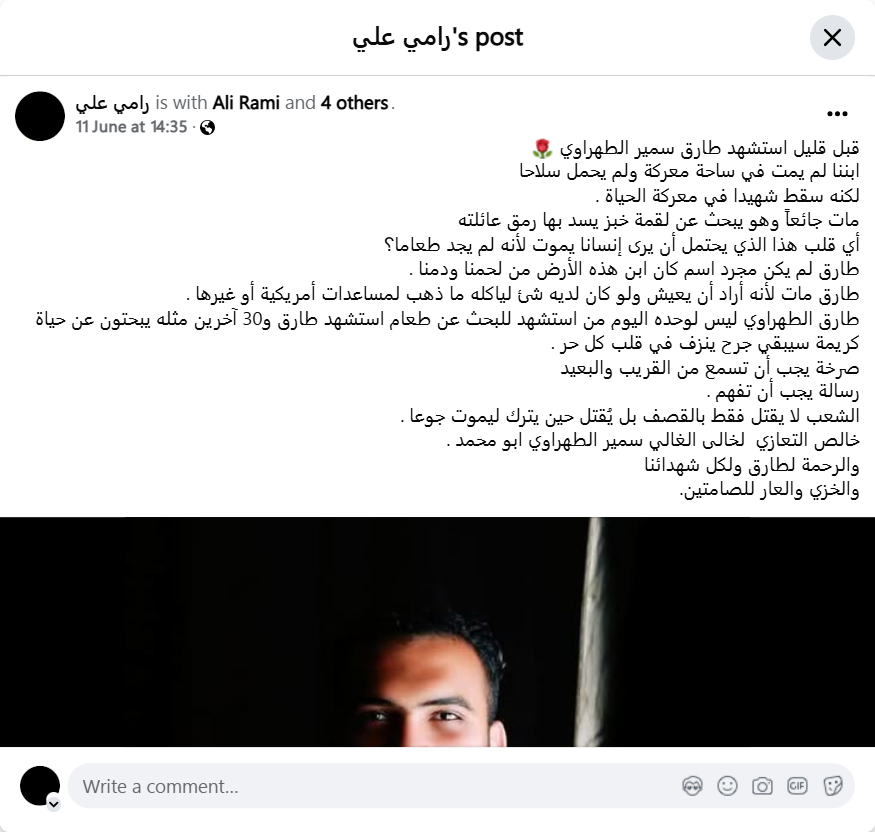Open the tagged profile Ali Rami

coord(246,103)
